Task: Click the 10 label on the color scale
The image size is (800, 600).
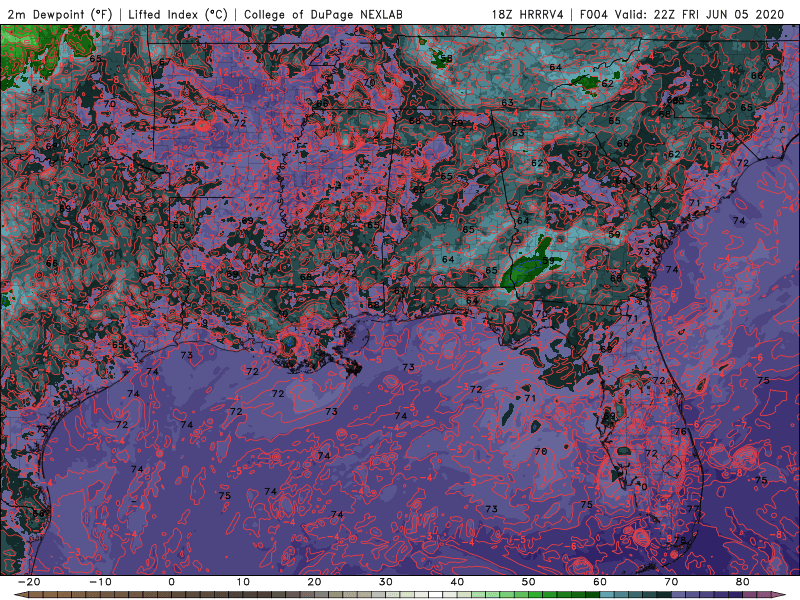Action: tap(243, 582)
